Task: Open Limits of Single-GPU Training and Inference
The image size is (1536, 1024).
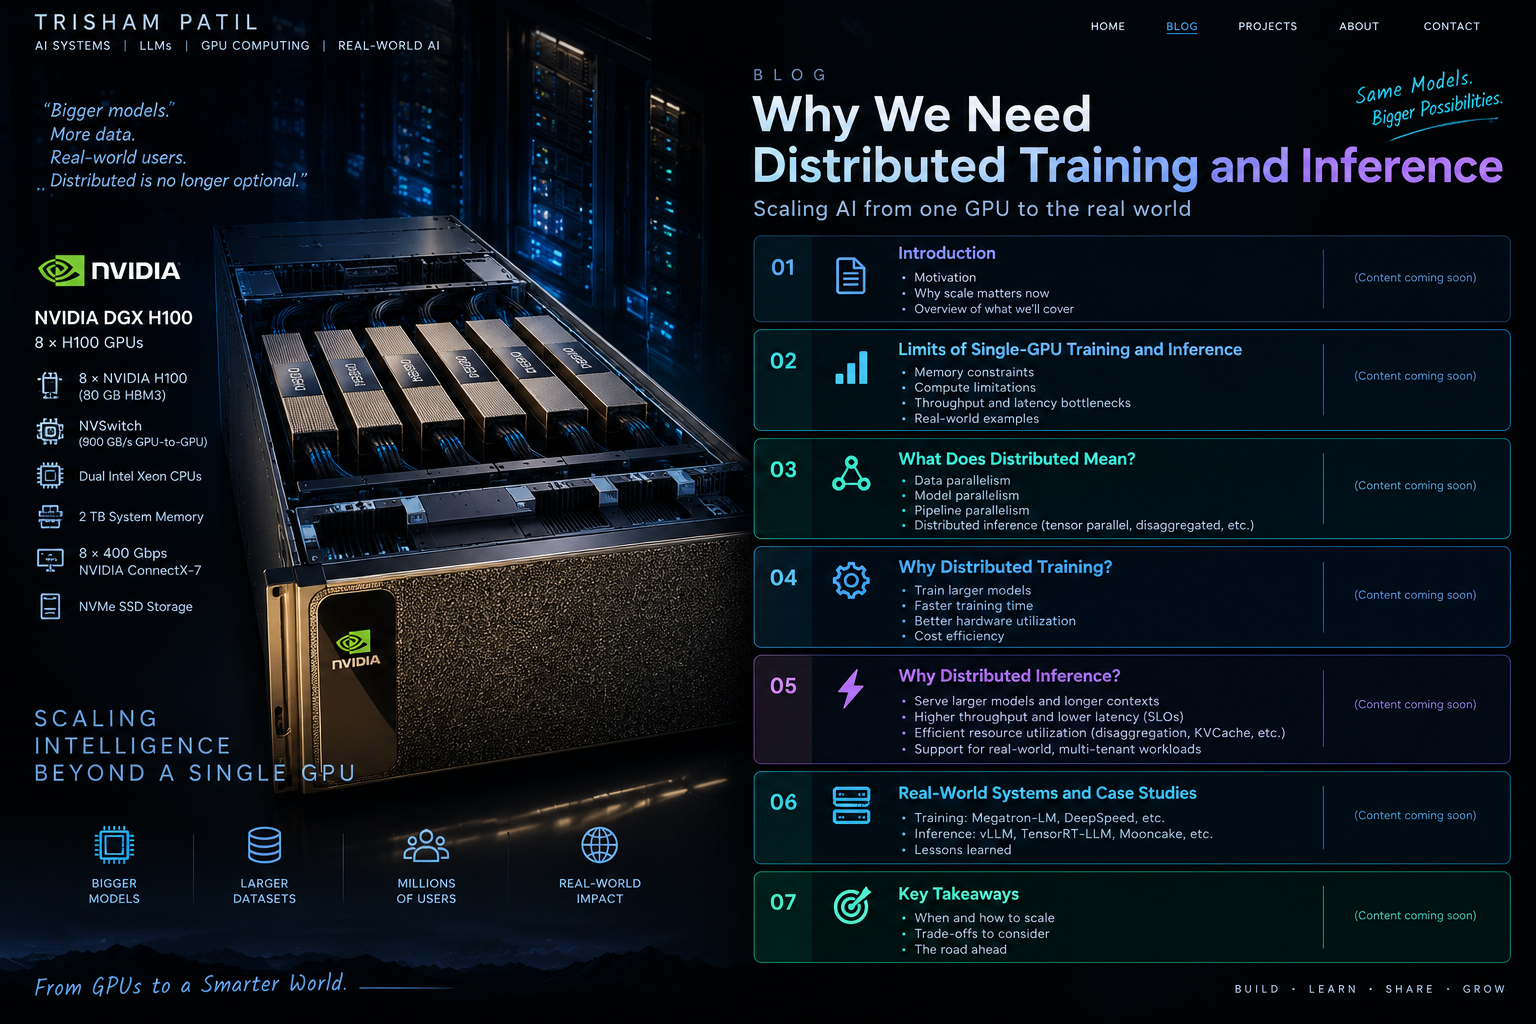Action: pyautogui.click(x=1069, y=349)
